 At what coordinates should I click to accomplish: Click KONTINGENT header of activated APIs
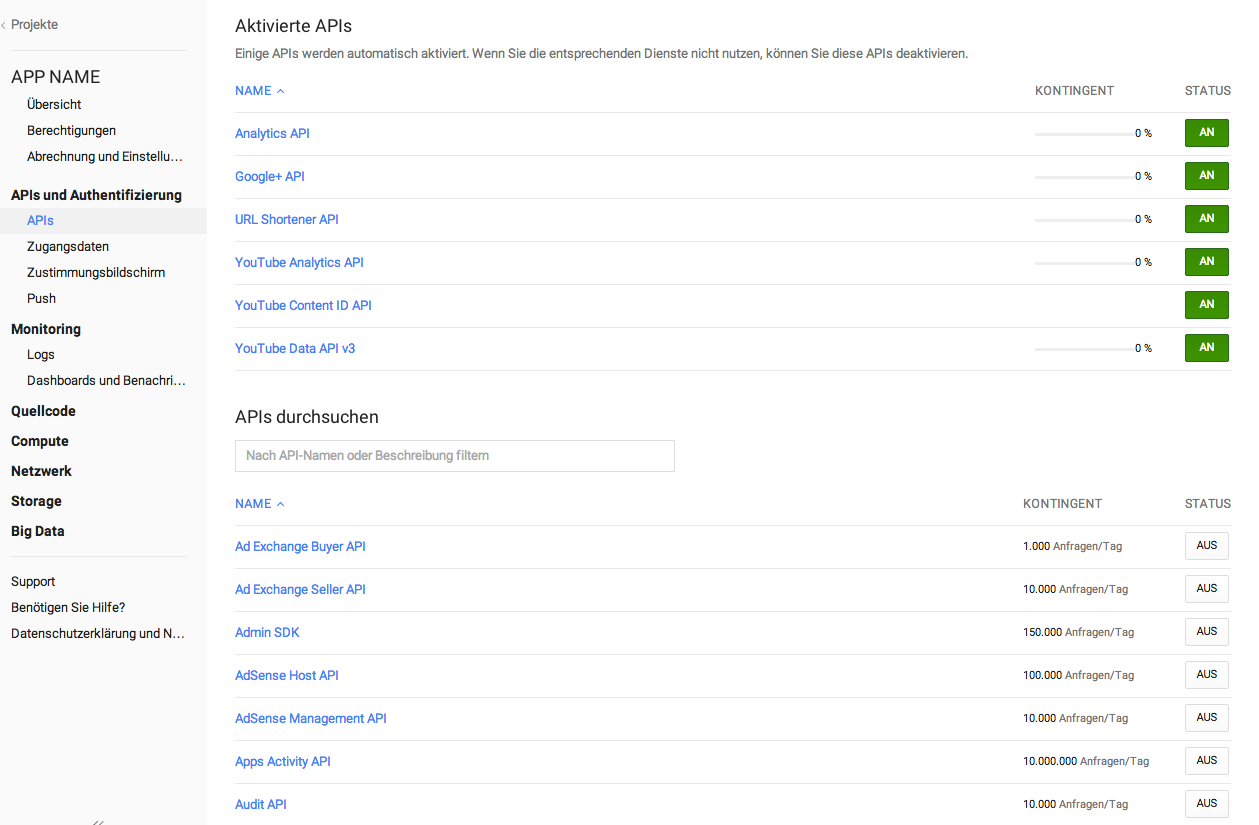pos(1074,91)
